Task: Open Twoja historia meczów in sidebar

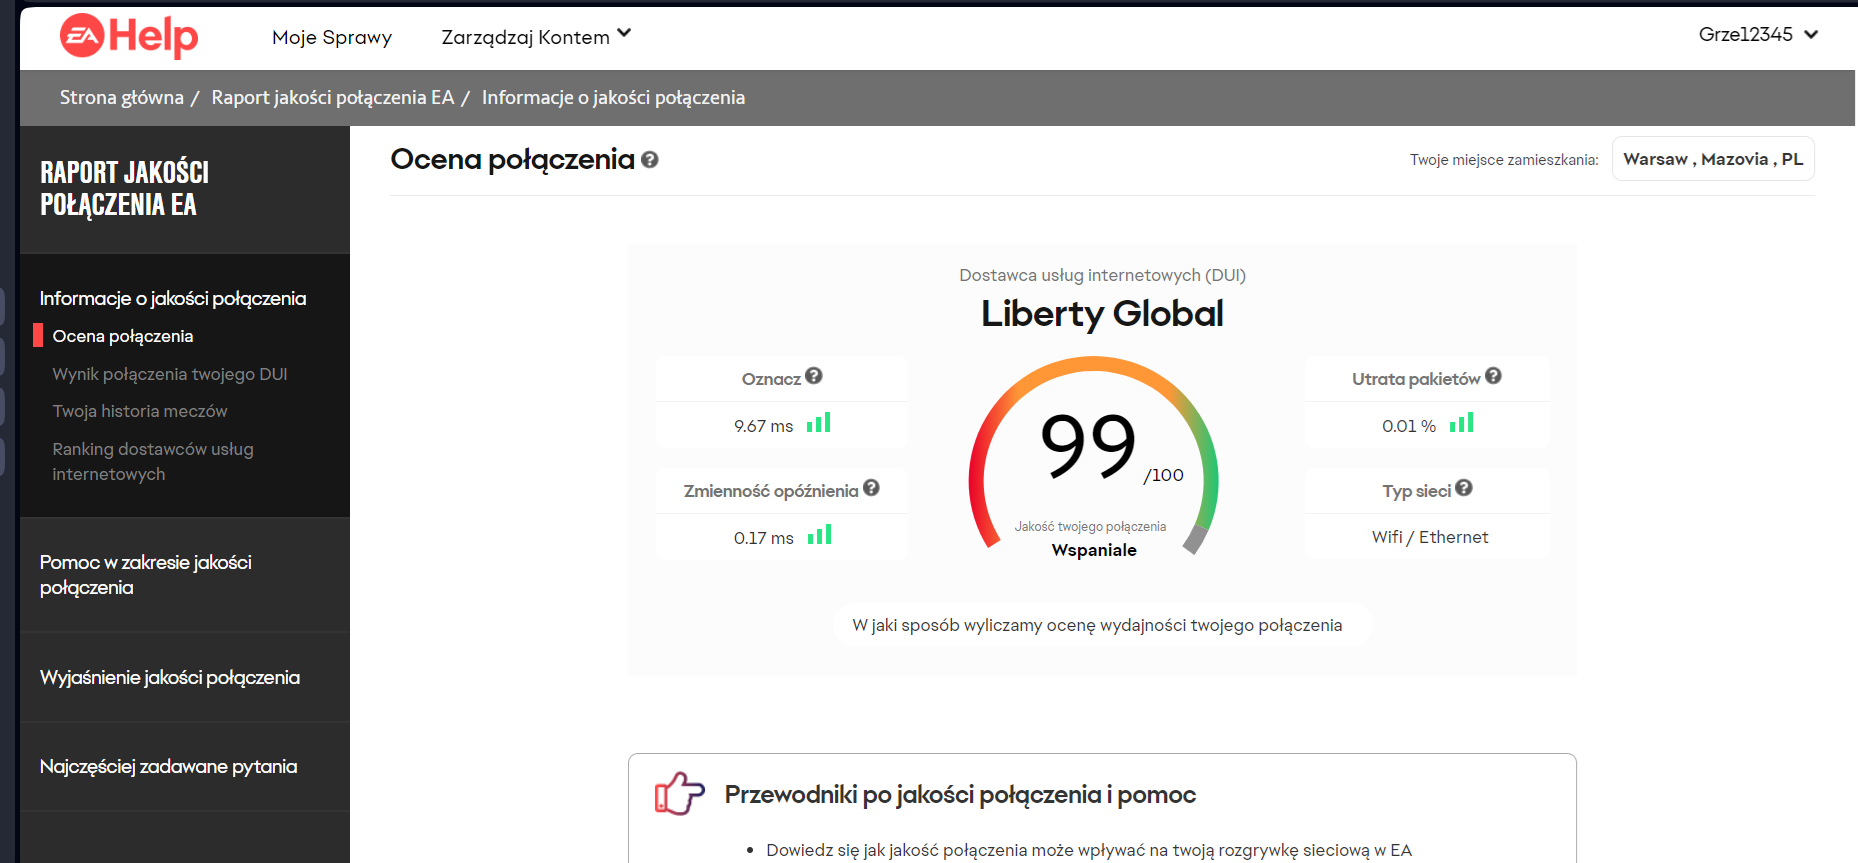Action: (x=140, y=411)
